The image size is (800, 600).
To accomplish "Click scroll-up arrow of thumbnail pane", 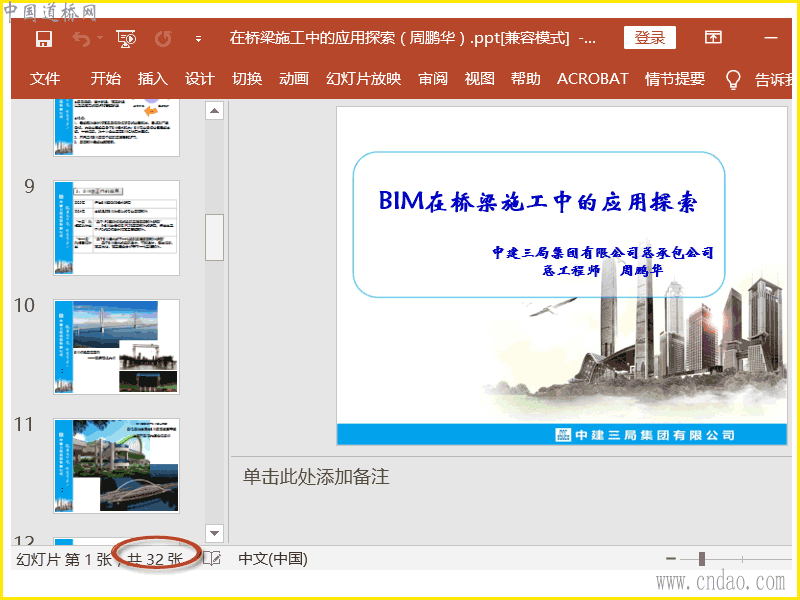I will coord(214,110).
